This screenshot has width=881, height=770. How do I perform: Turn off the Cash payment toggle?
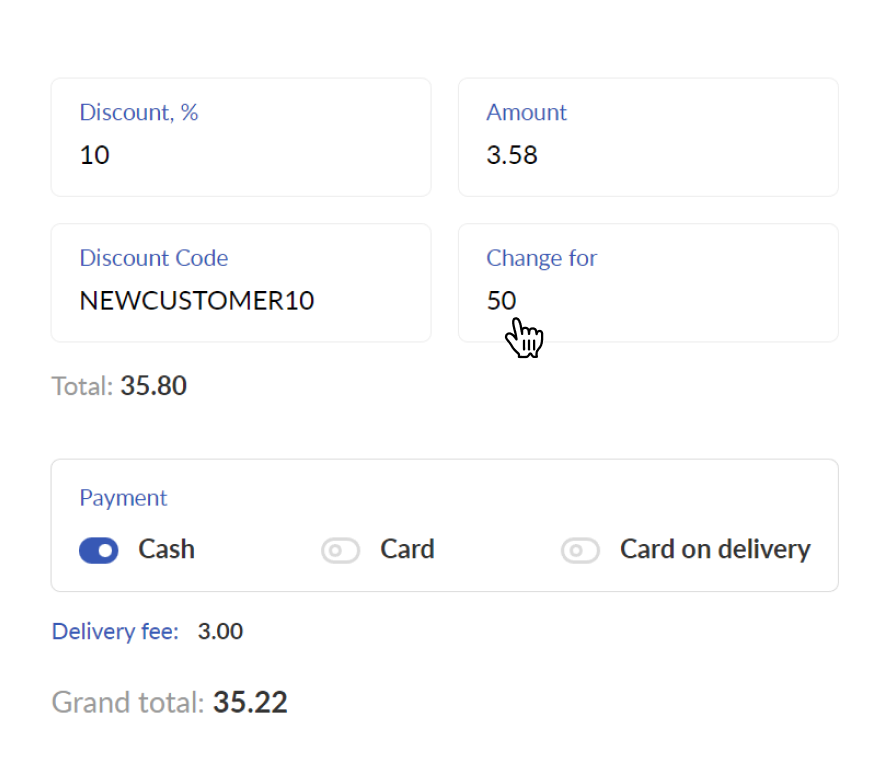pos(98,550)
